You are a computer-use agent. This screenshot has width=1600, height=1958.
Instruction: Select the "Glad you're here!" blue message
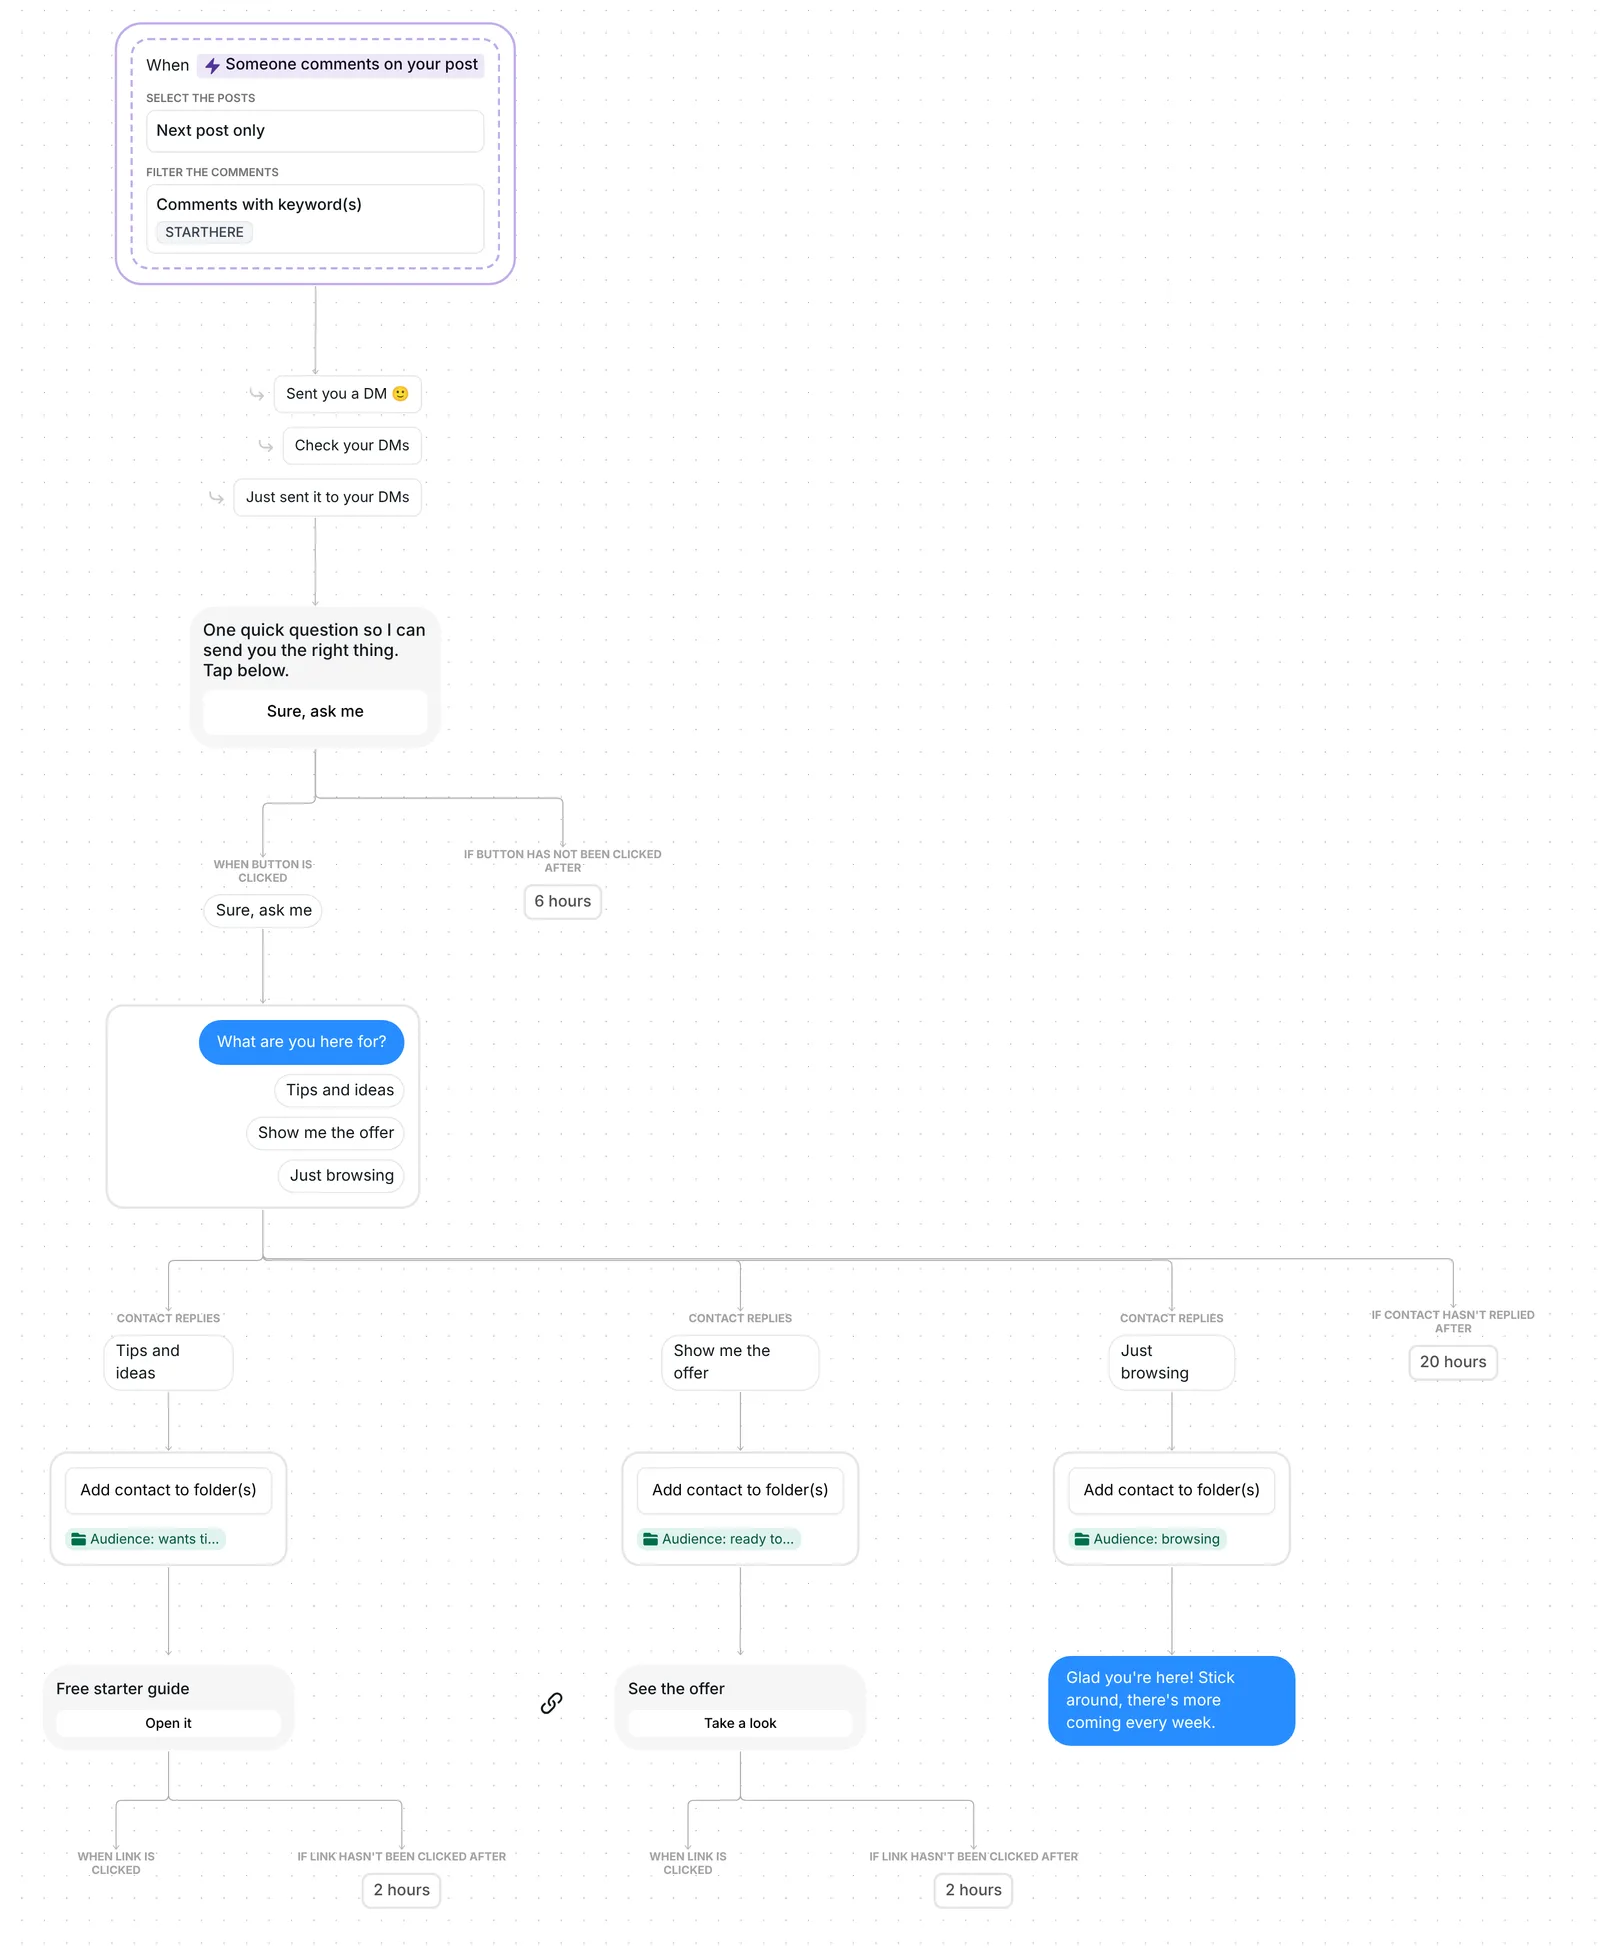(1172, 1701)
